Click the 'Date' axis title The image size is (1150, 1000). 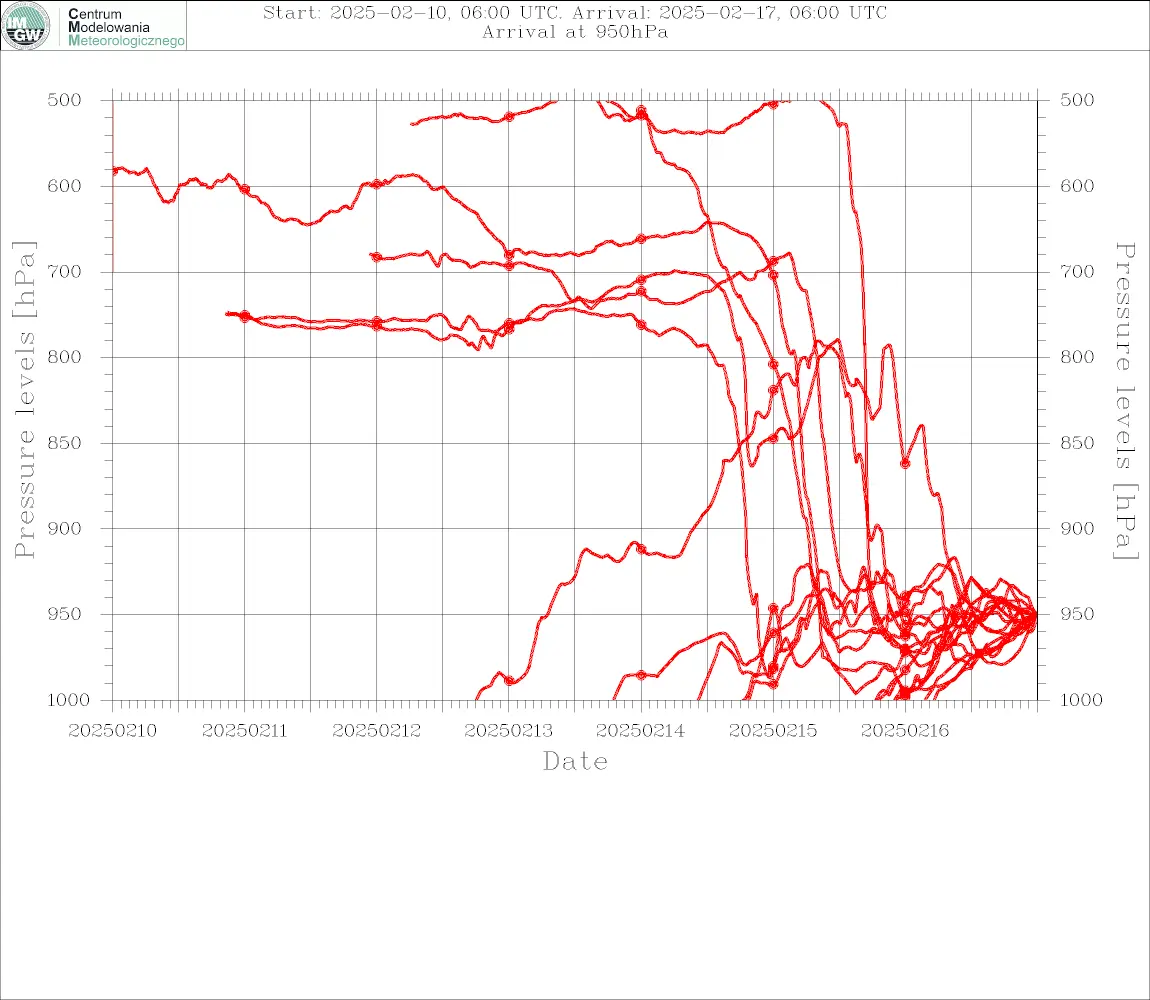575,761
